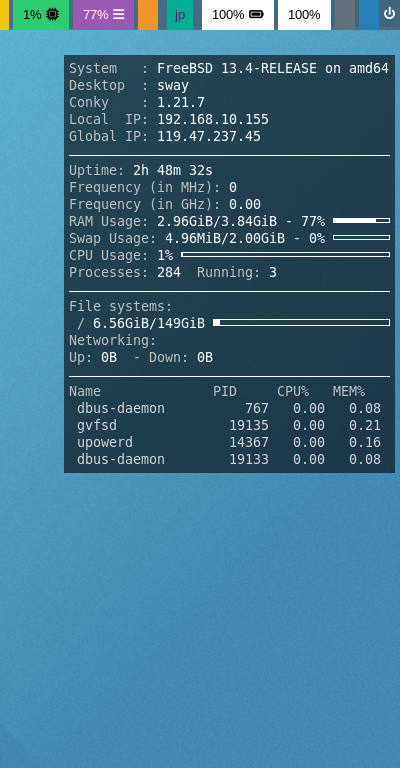Click the gvfsd process name

coord(97,425)
